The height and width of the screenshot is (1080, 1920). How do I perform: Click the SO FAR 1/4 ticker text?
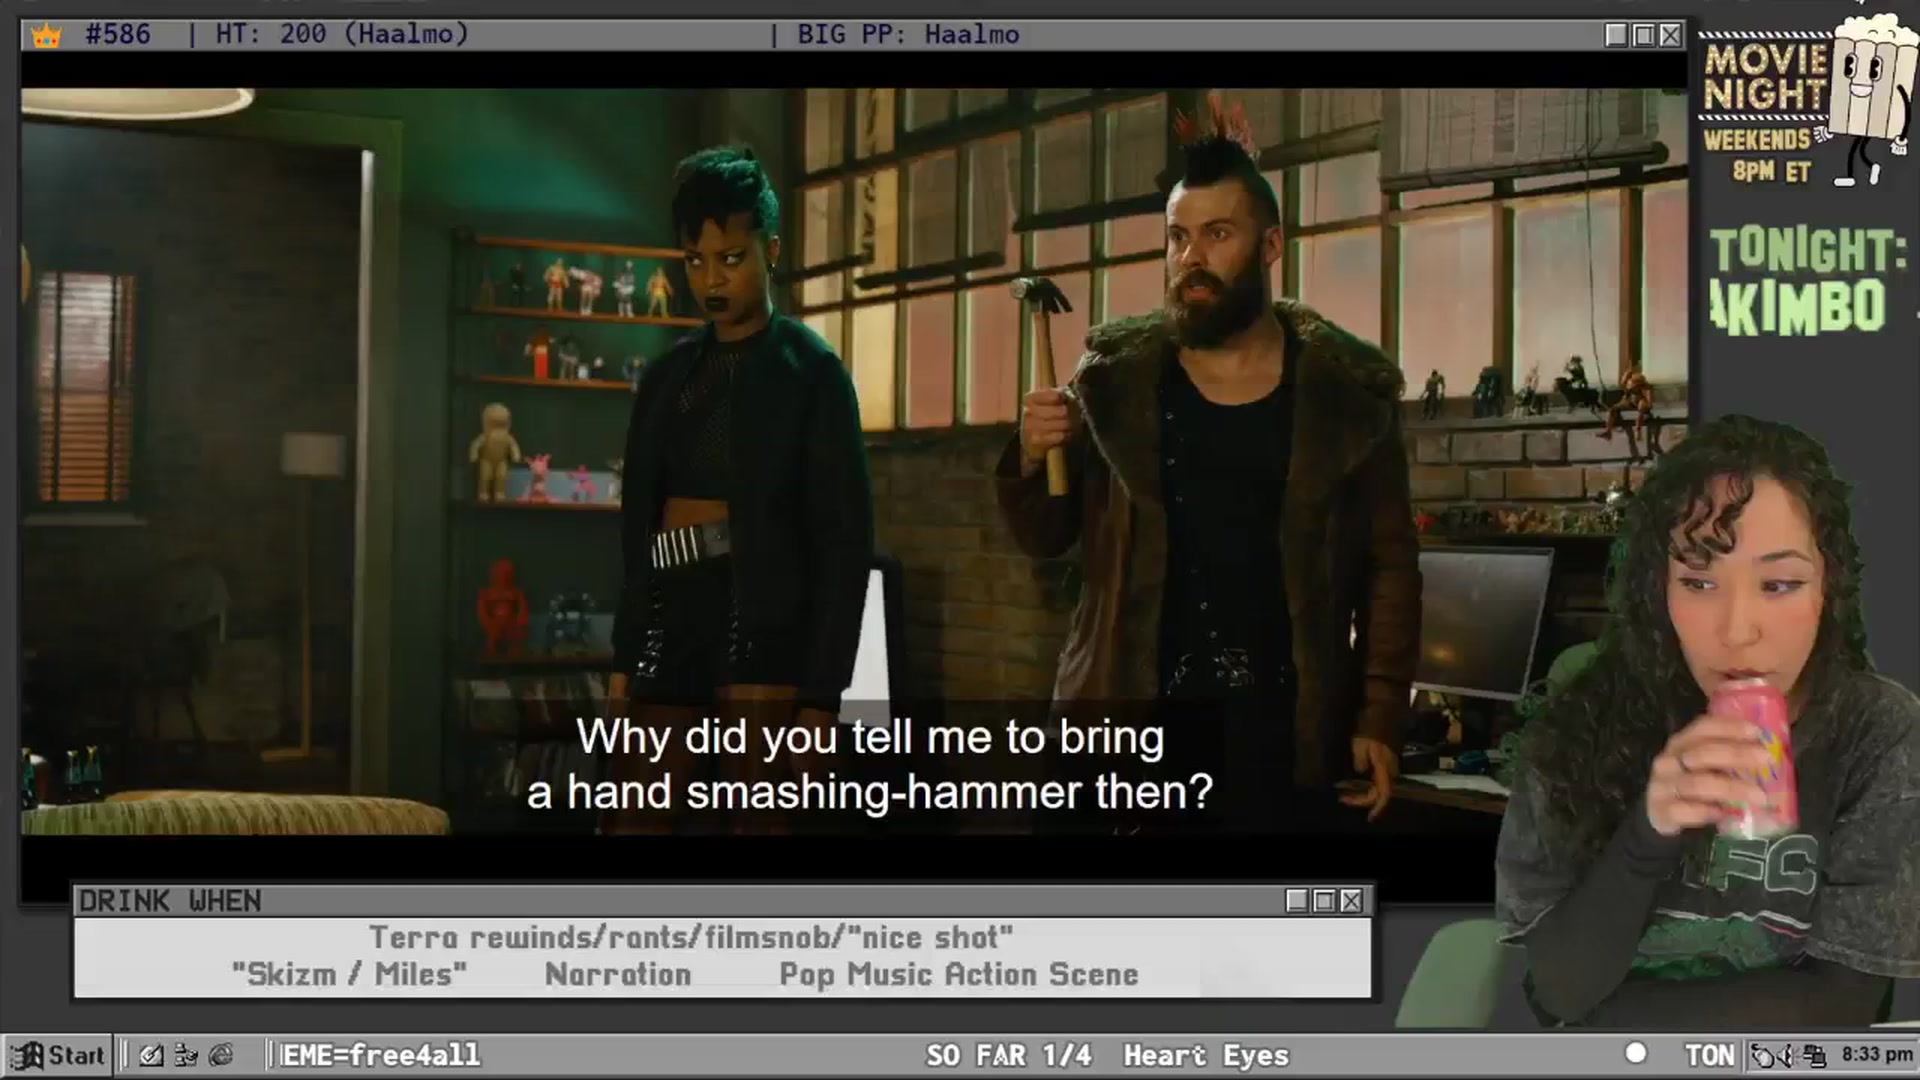[1008, 1056]
